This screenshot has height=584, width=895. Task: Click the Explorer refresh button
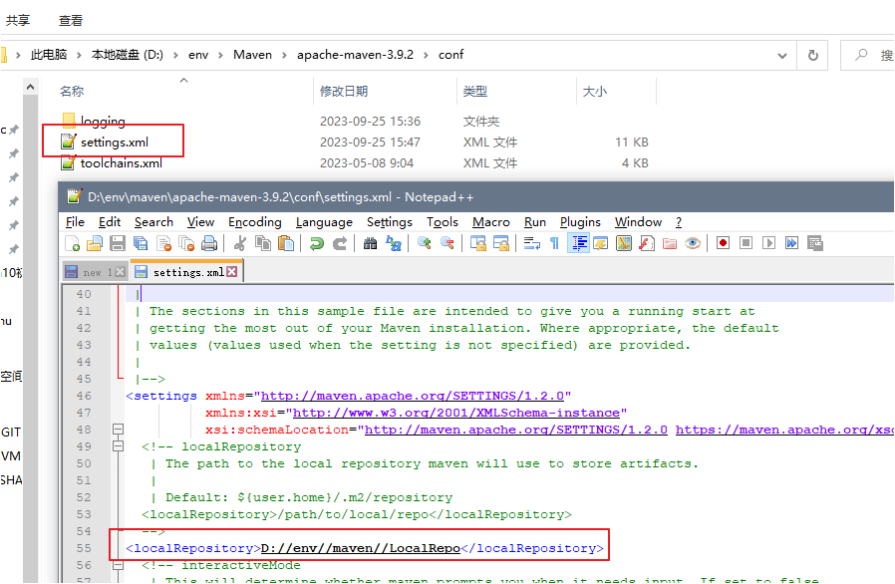[x=813, y=55]
